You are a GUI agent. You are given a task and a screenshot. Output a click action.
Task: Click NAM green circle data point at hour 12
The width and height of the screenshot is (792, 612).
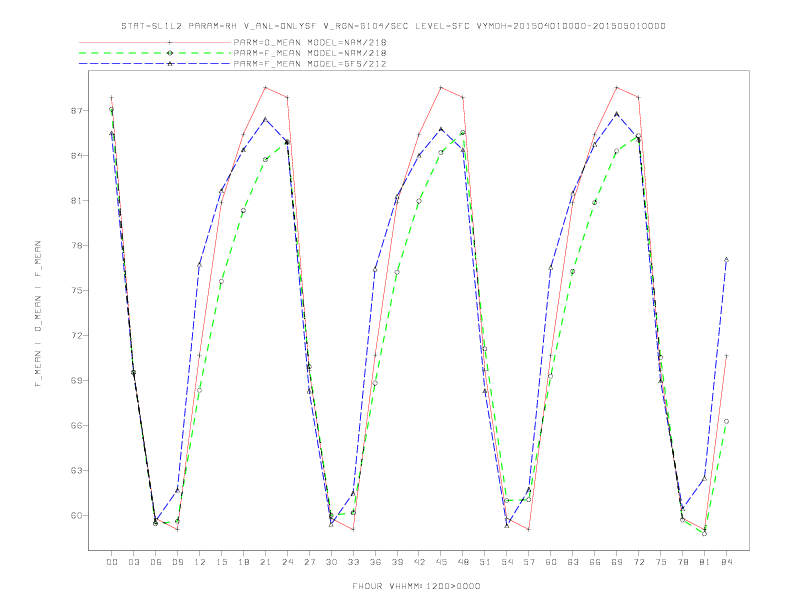(x=200, y=390)
